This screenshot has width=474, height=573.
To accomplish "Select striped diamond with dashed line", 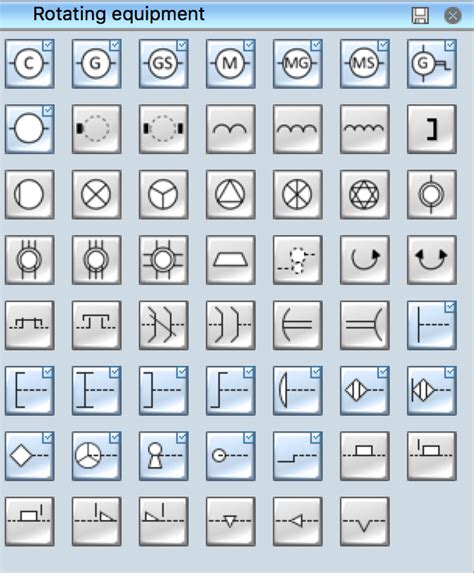I will click(365, 391).
